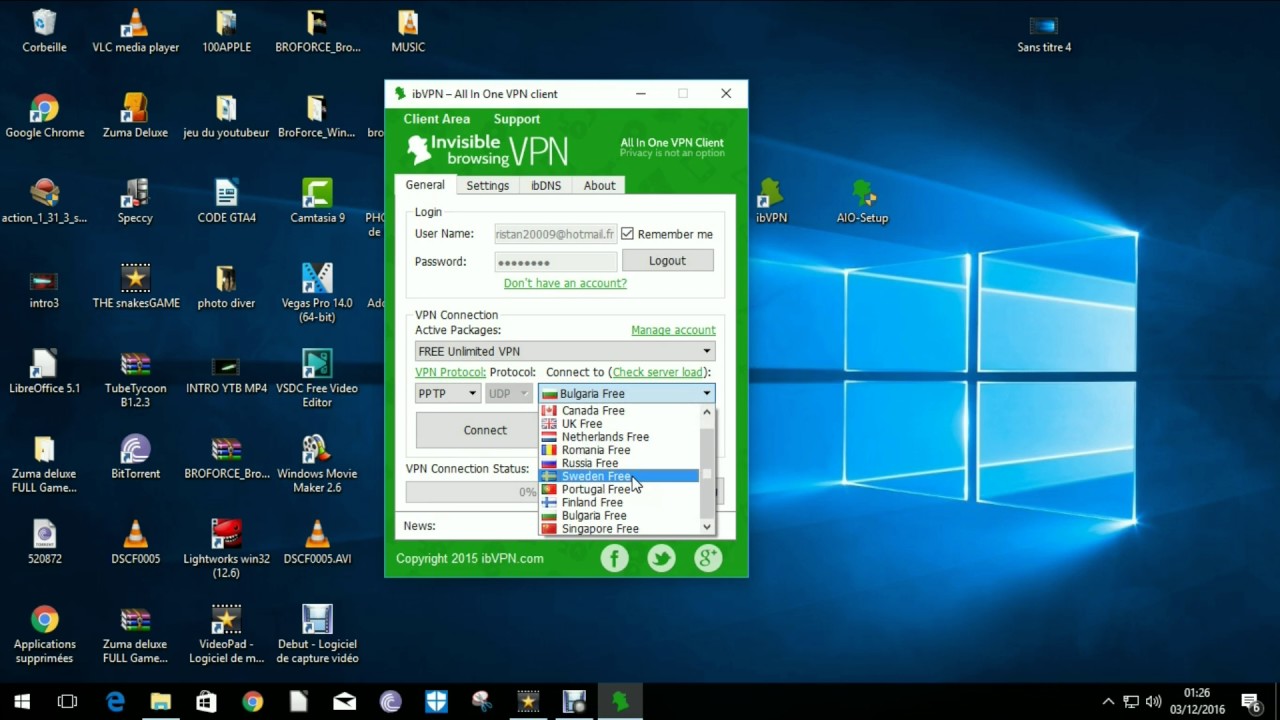1280x720 pixels.
Task: Open the VPN Protocol link
Action: [x=450, y=372]
